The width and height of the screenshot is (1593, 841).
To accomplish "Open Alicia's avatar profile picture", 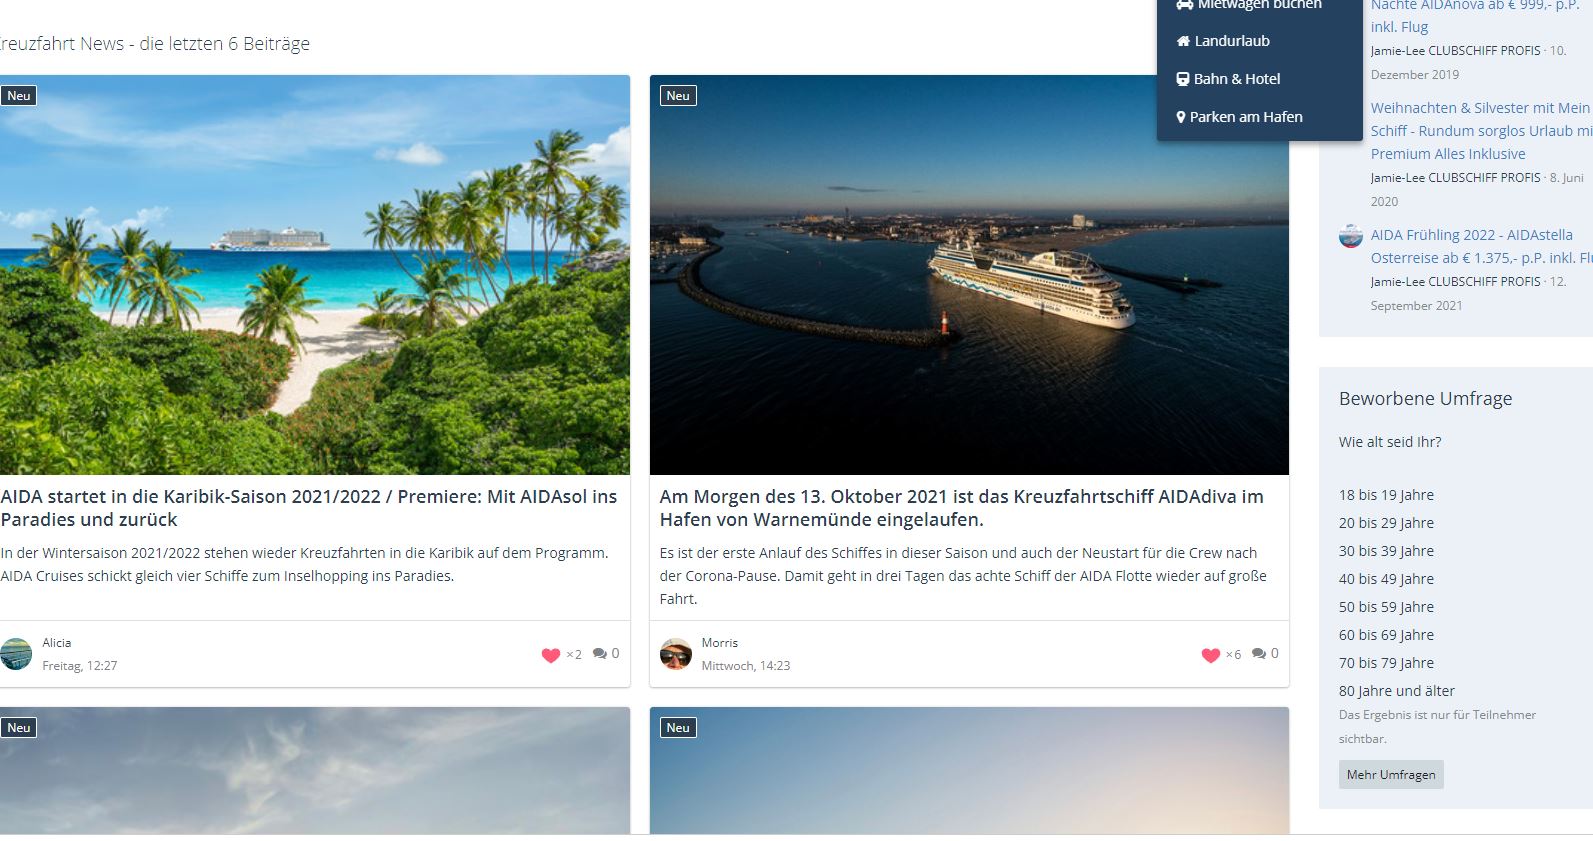I will pos(16,654).
